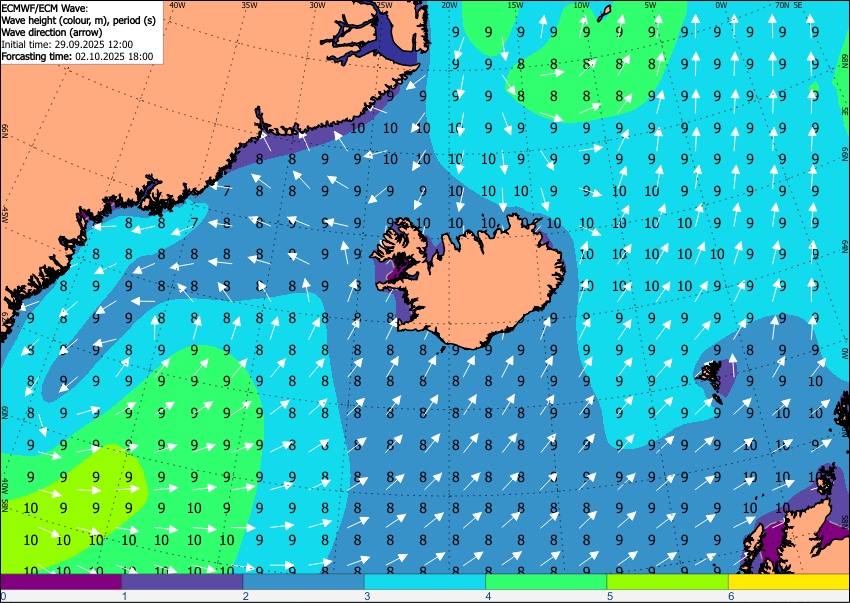The width and height of the screenshot is (850, 603).
Task: Click the yellow above-6 m legend swatch
Action: pos(789,582)
